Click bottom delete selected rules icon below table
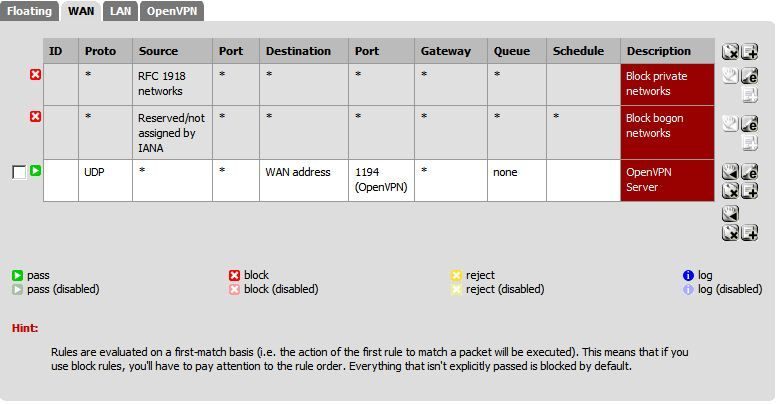The image size is (776, 404). coord(730,232)
